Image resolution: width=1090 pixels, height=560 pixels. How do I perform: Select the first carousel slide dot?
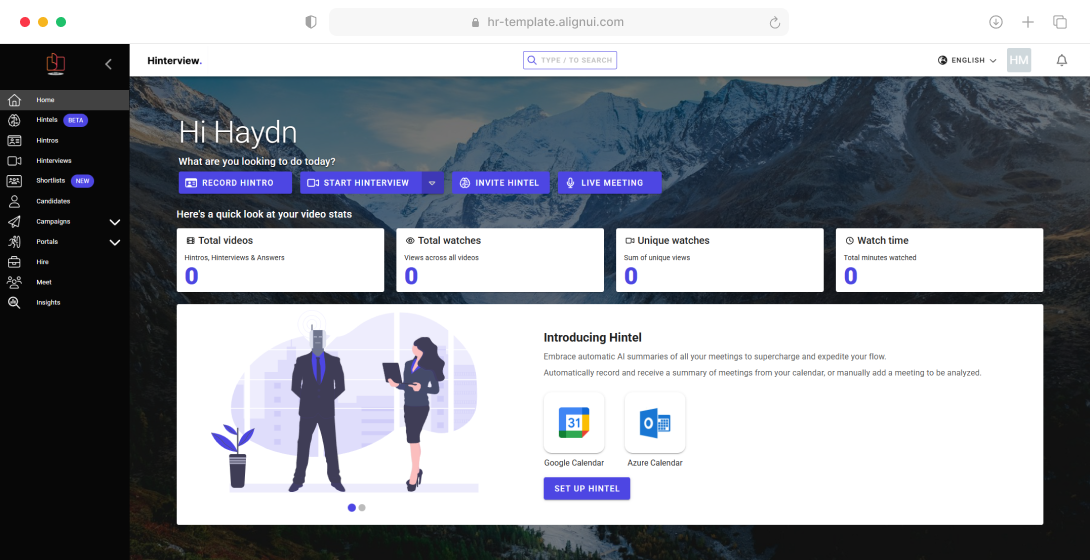pos(351,508)
